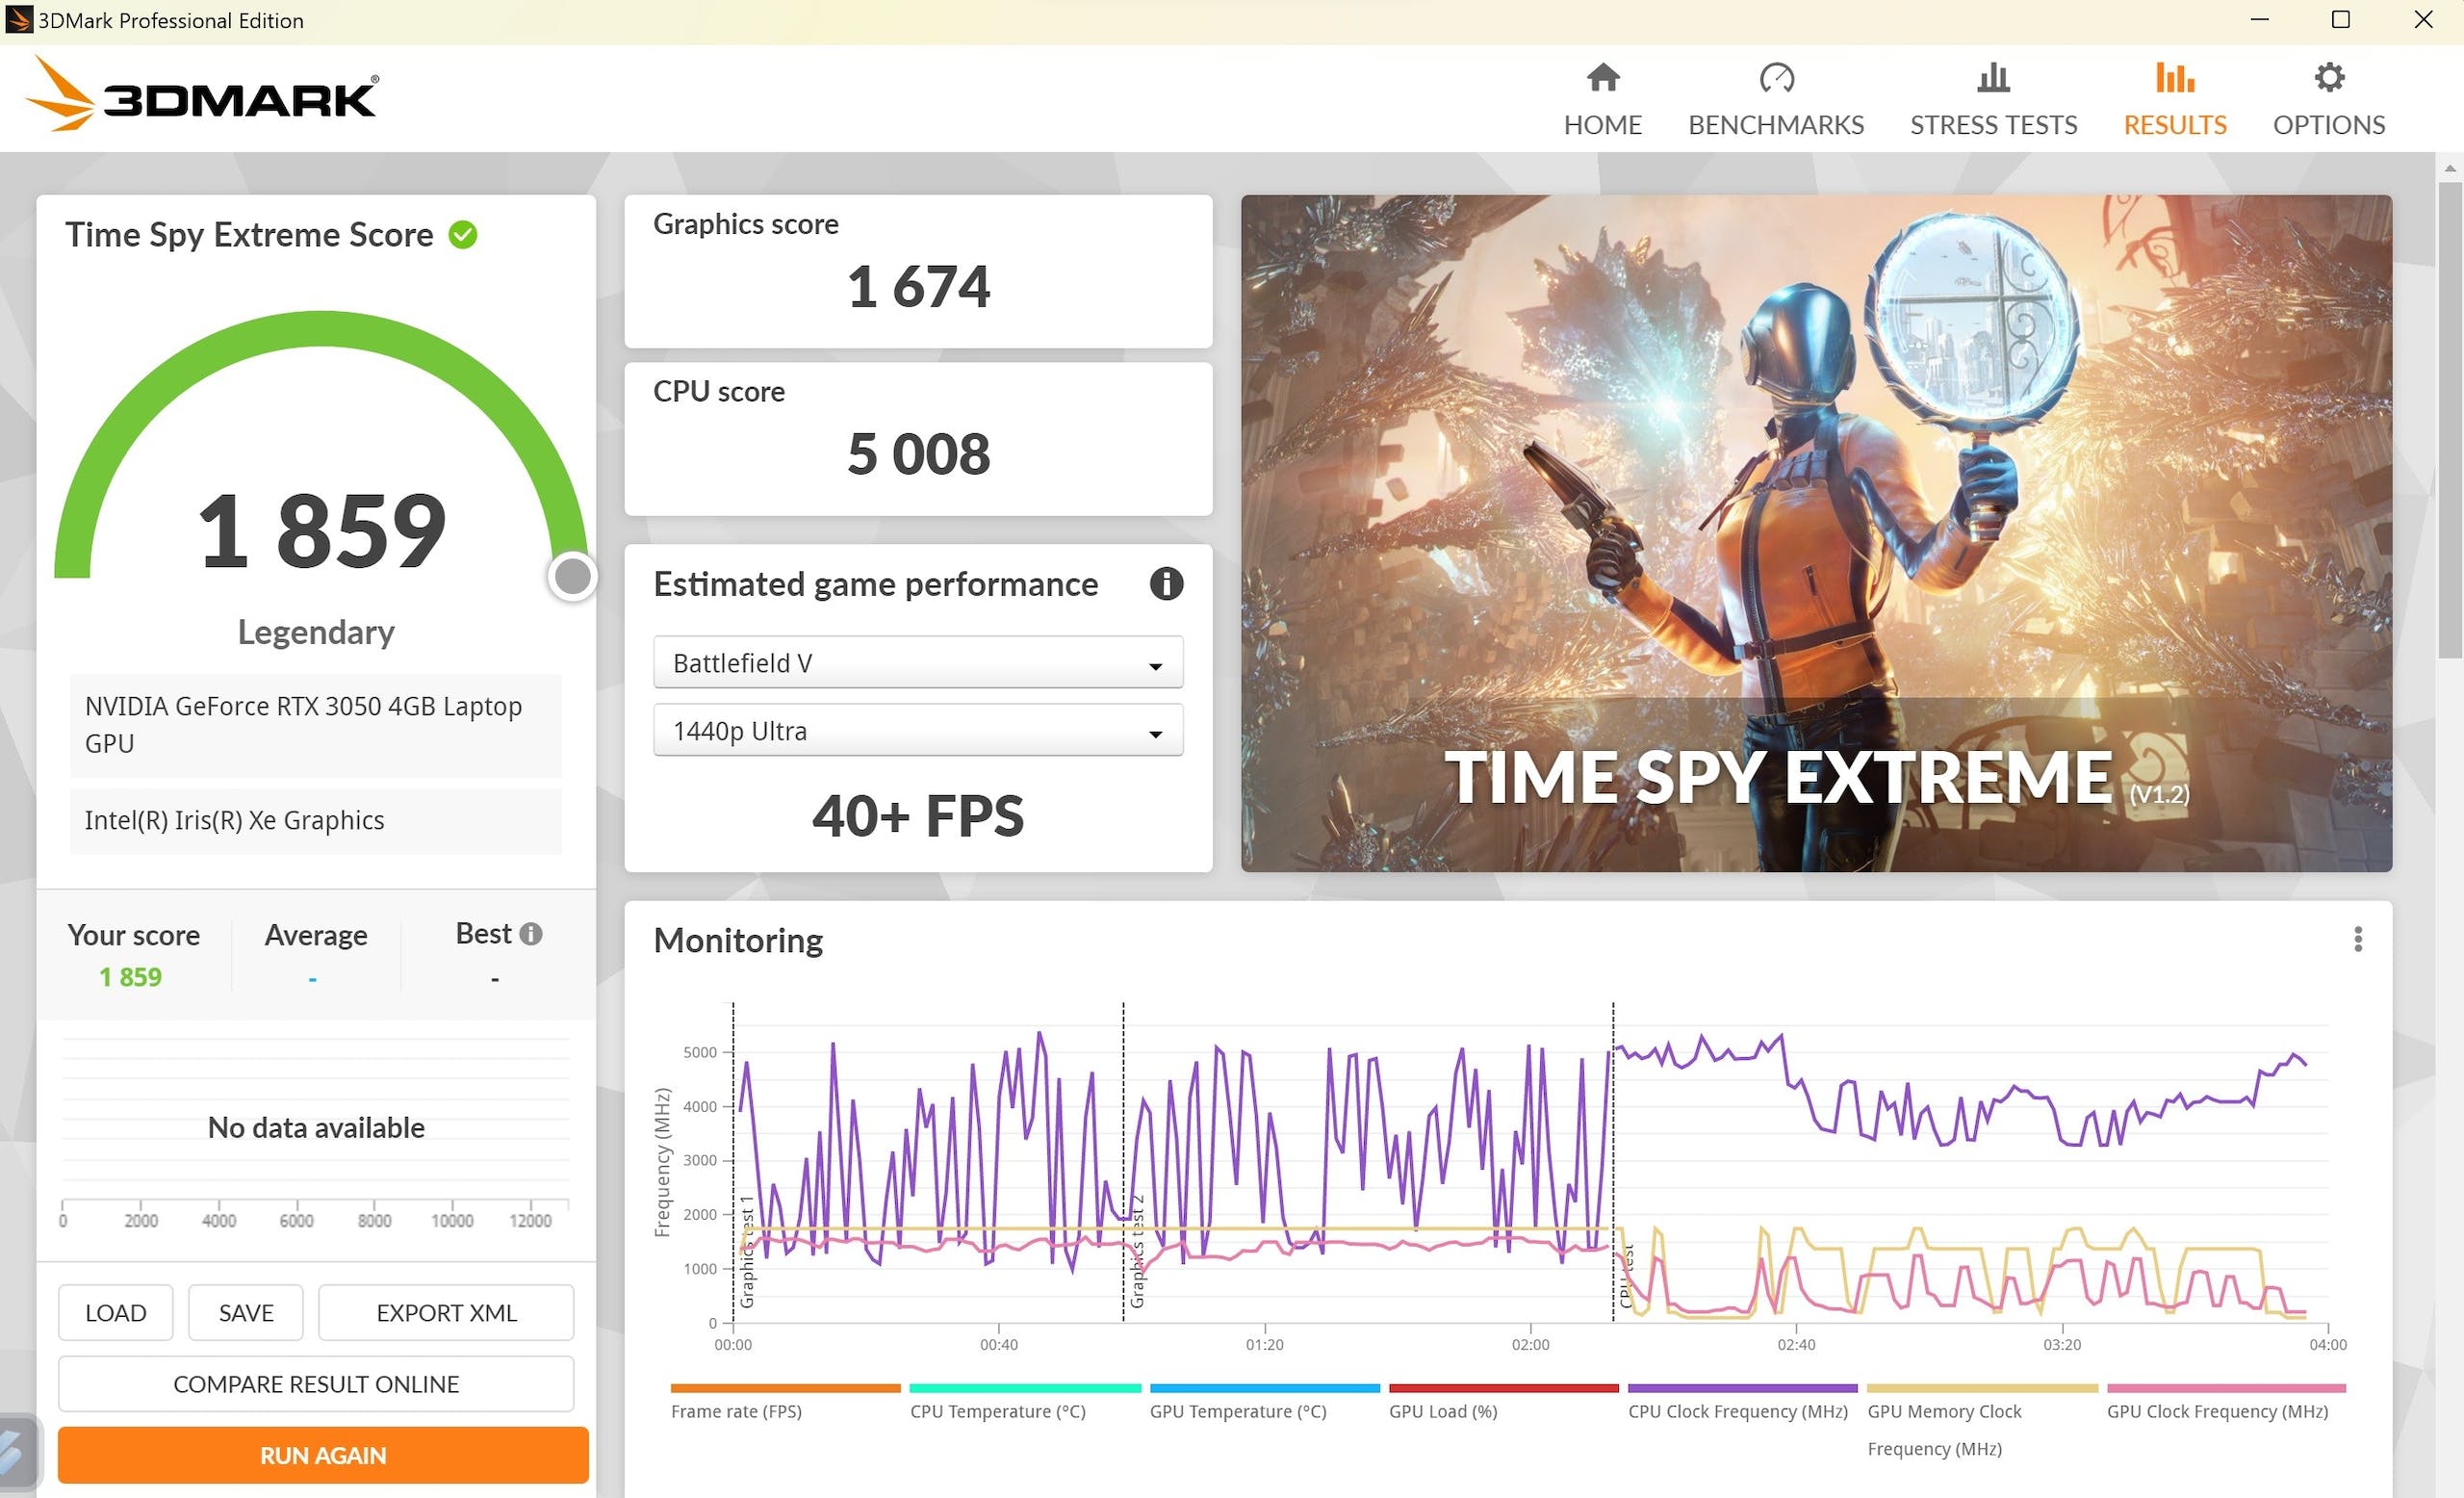2464x1498 pixels.
Task: Click the Legendary rating label
Action: (x=316, y=632)
